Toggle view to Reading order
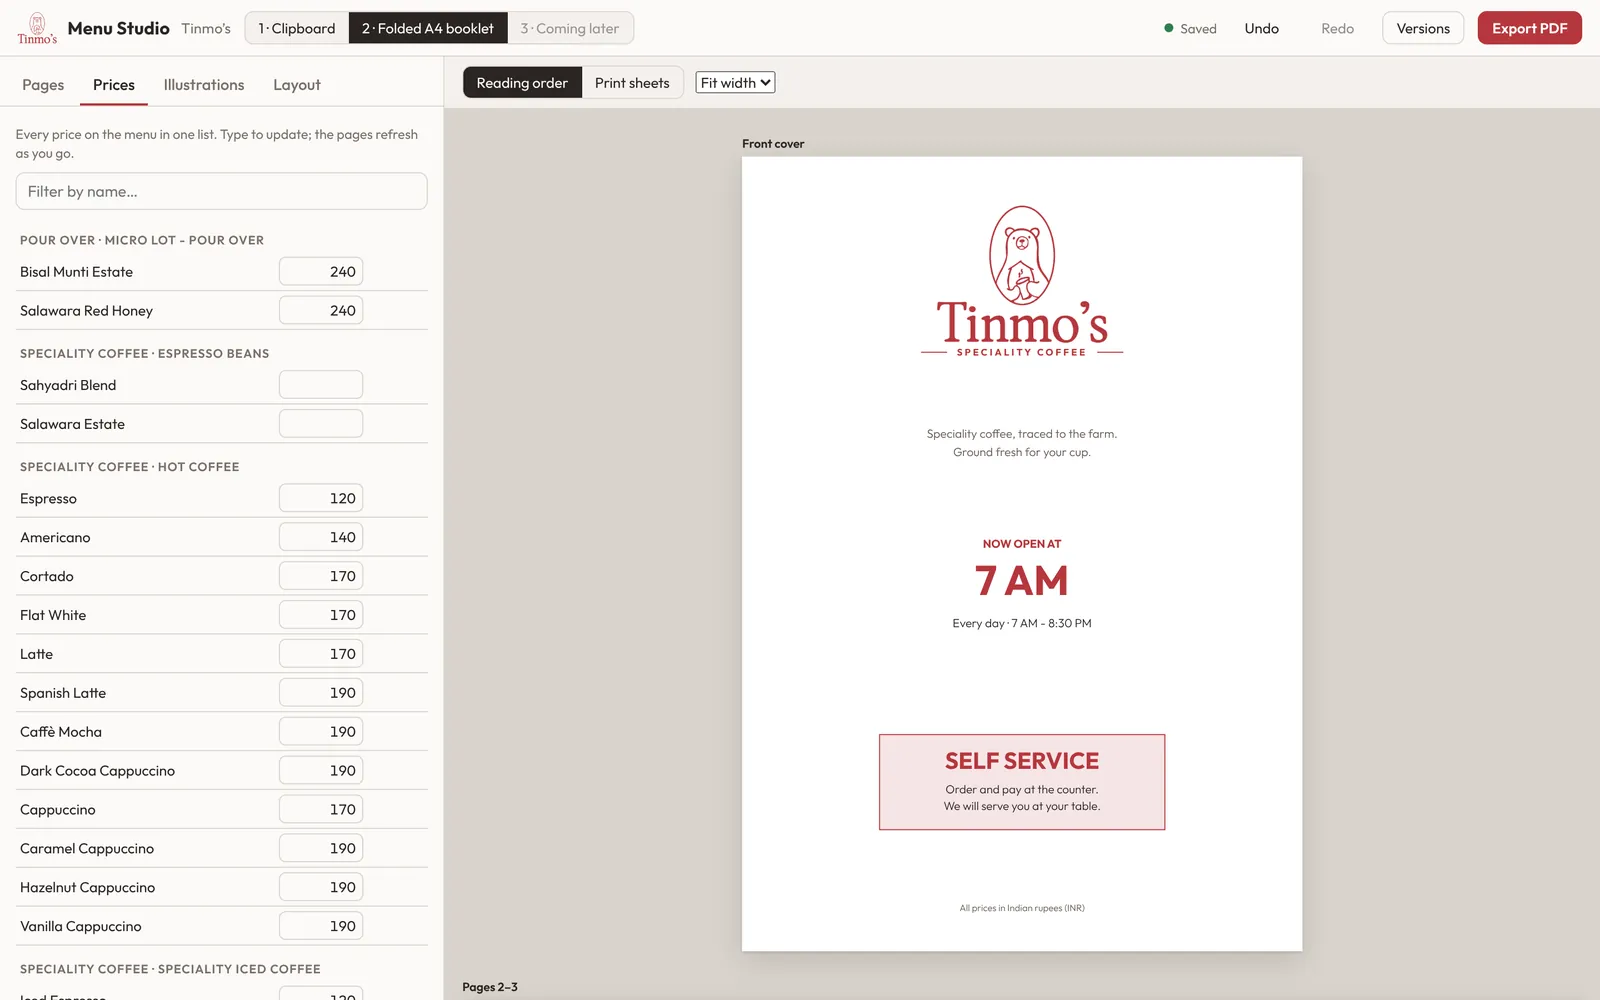This screenshot has width=1600, height=1000. (522, 83)
